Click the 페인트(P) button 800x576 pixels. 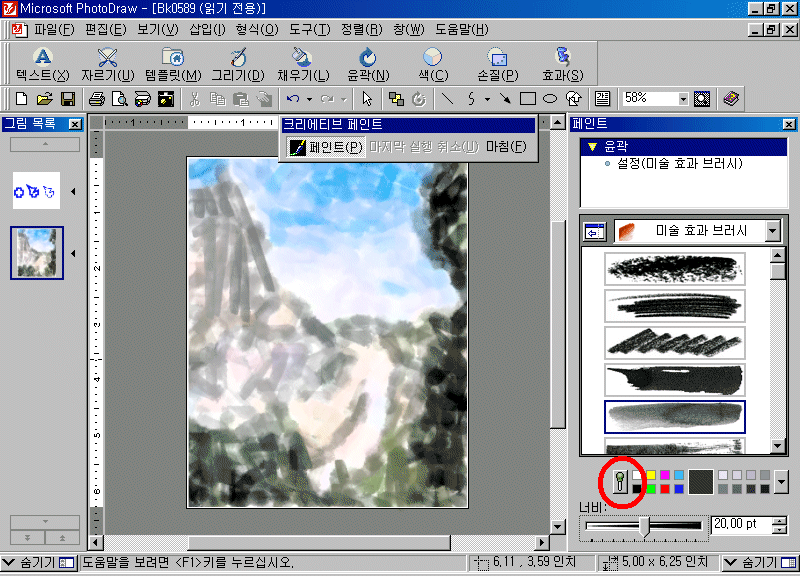pyautogui.click(x=326, y=147)
